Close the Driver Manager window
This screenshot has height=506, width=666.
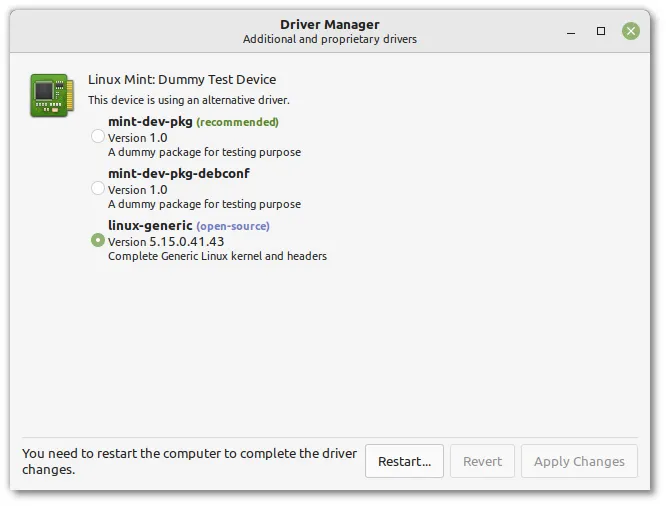pyautogui.click(x=631, y=31)
